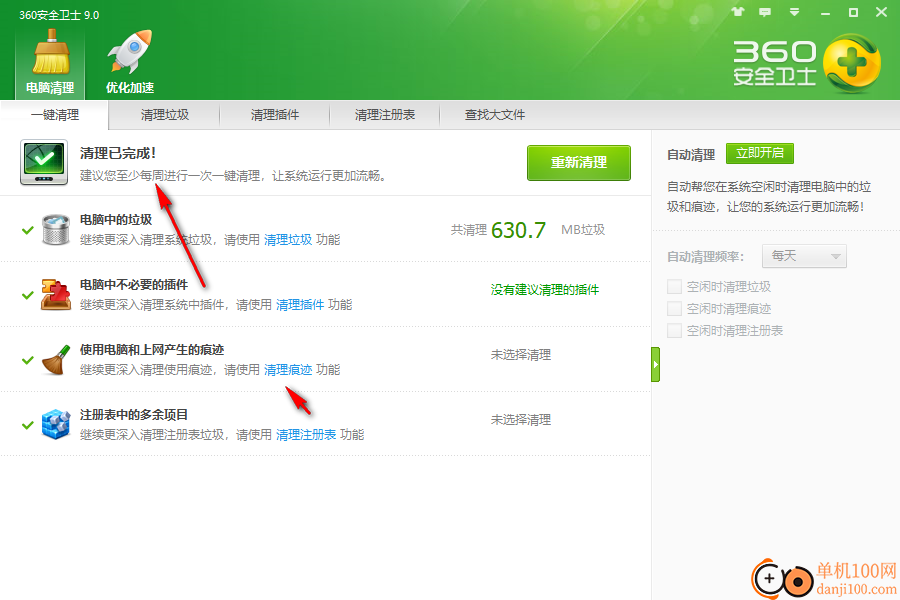Viewport: 900px width, 600px height.
Task: Click the green checkmark beside 电脑中的垃圾
Action: coord(28,230)
